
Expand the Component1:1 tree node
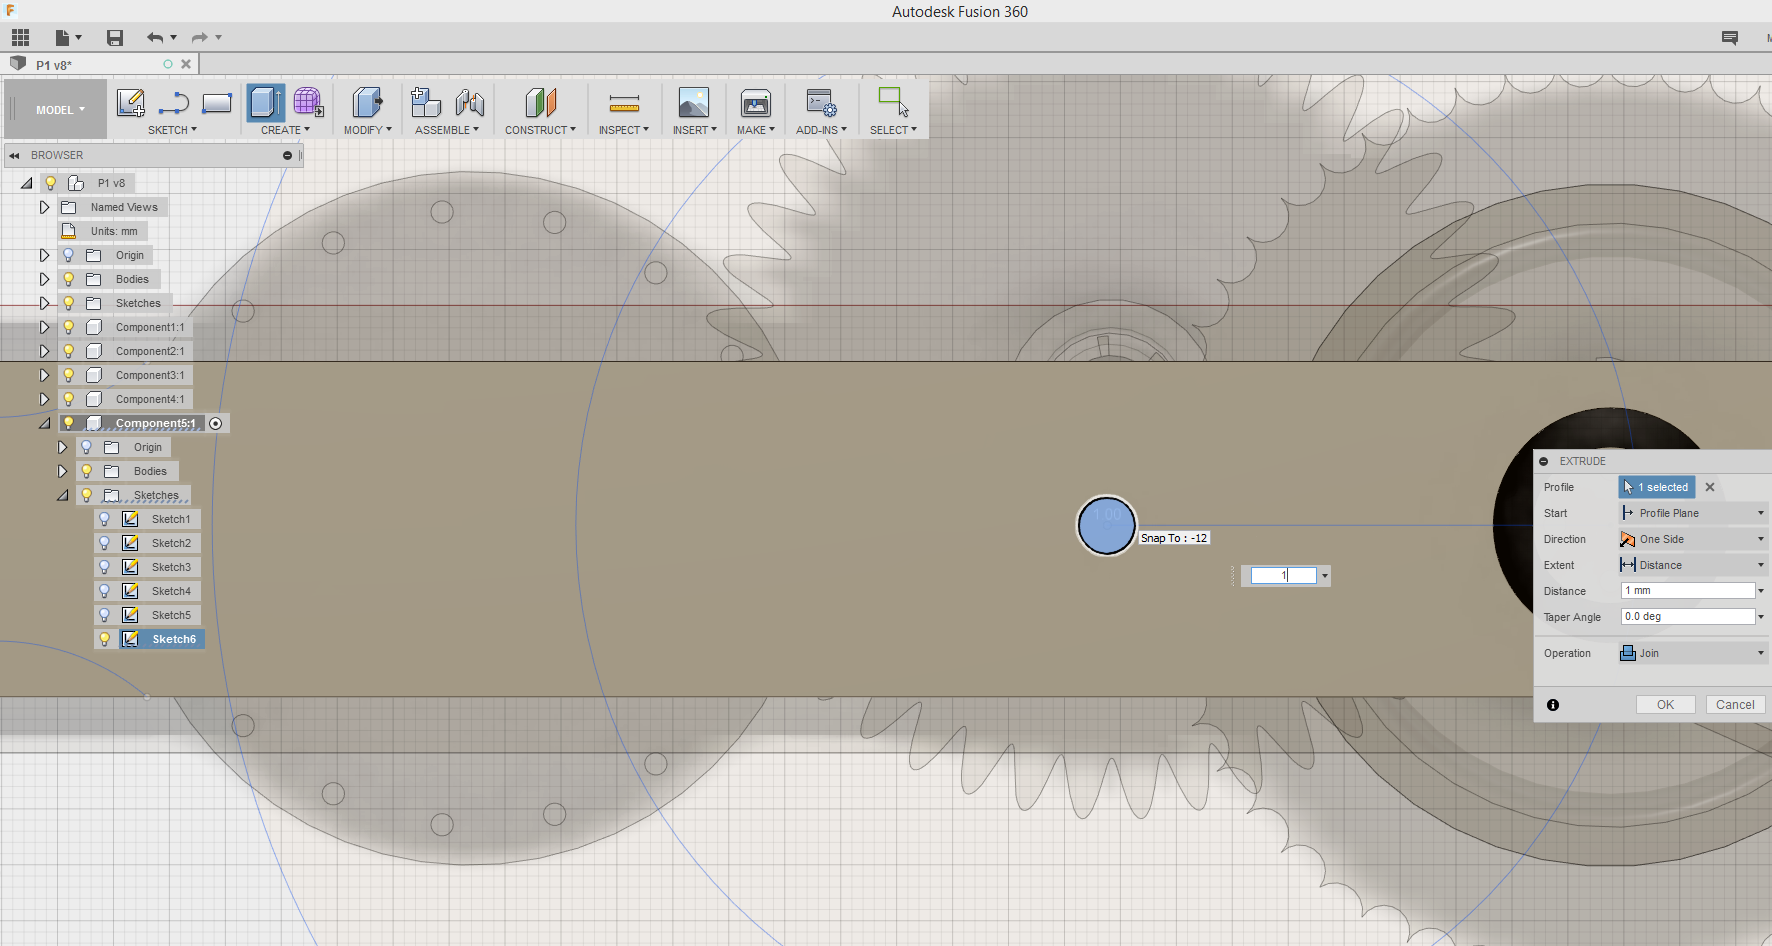point(44,327)
